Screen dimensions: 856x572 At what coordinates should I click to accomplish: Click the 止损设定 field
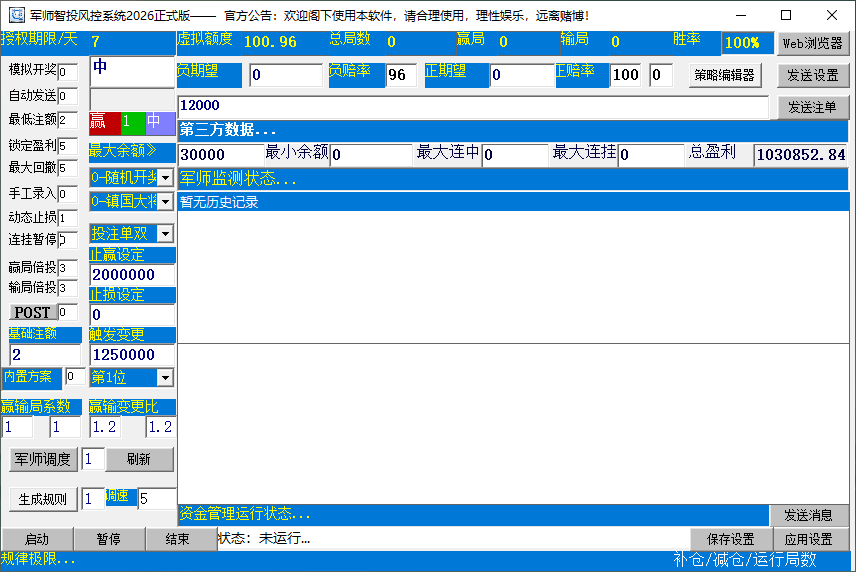coord(132,314)
